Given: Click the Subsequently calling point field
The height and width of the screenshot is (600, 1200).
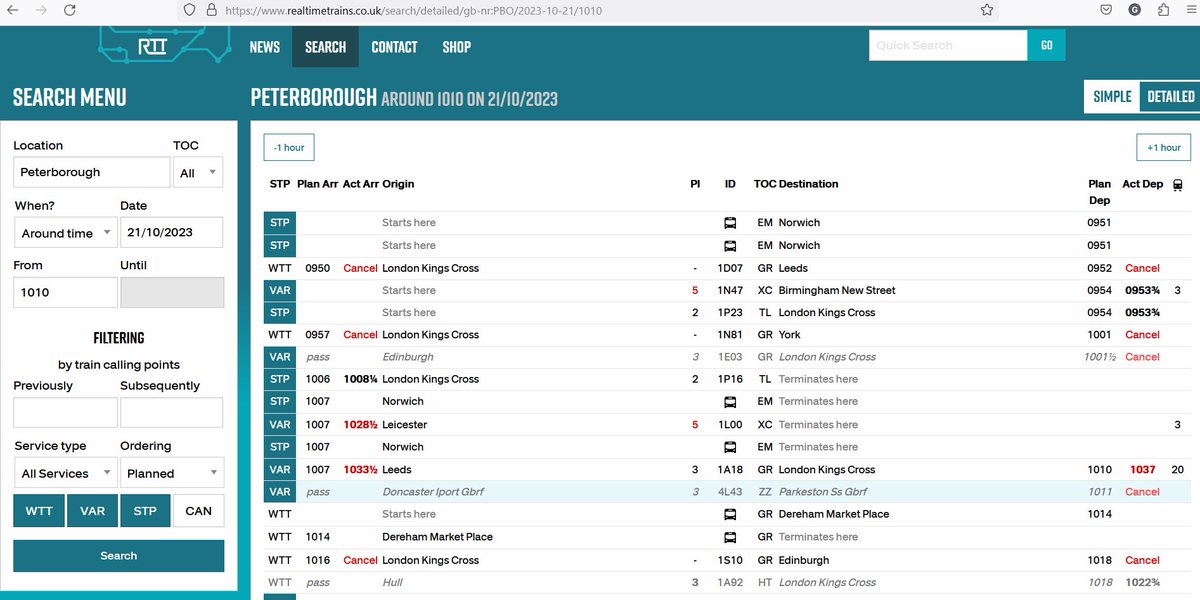Looking at the screenshot, I should tap(172, 413).
